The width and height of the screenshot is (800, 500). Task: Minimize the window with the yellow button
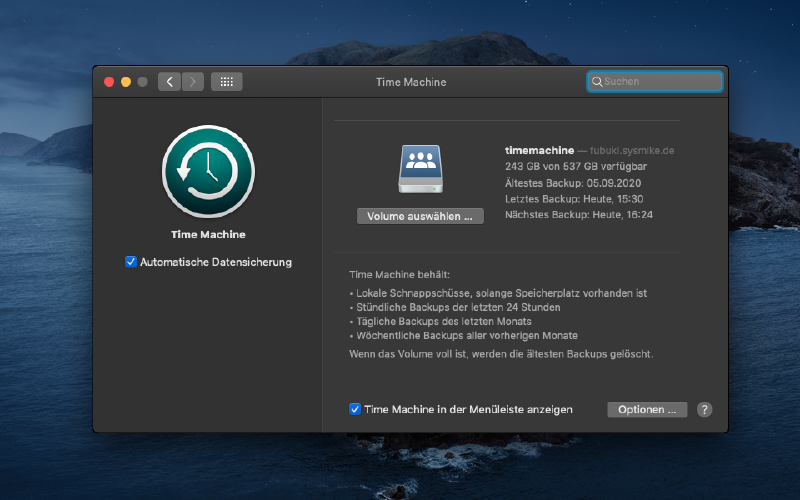click(126, 82)
